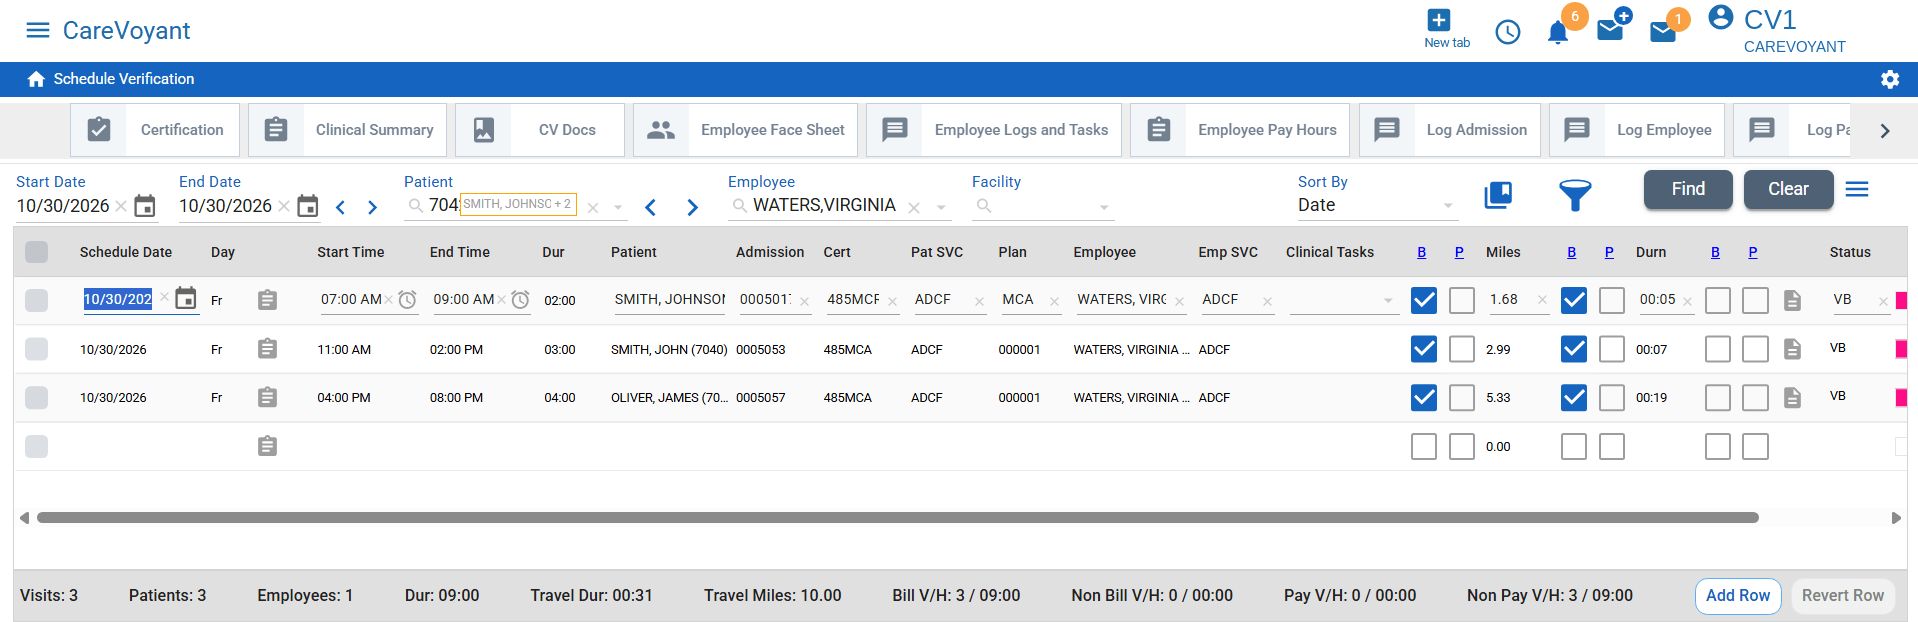The height and width of the screenshot is (622, 1918).
Task: Click pink status marker in first row
Action: point(1901,300)
